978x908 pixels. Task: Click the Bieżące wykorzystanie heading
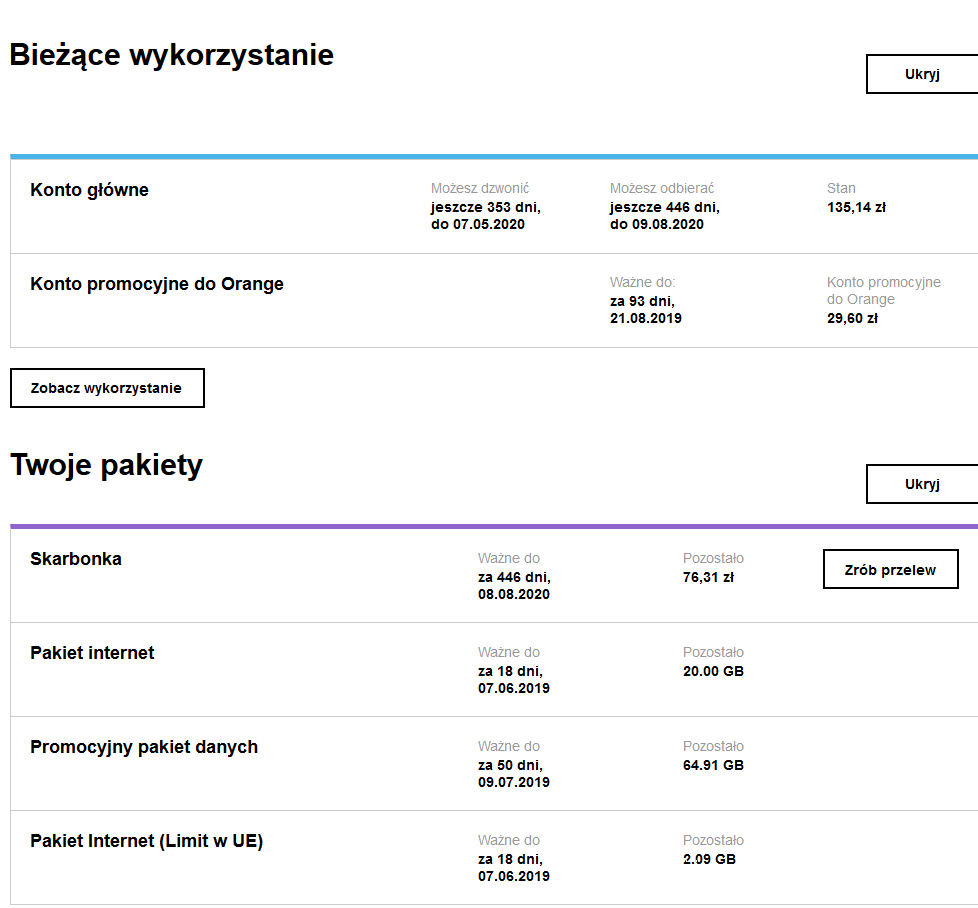171,56
